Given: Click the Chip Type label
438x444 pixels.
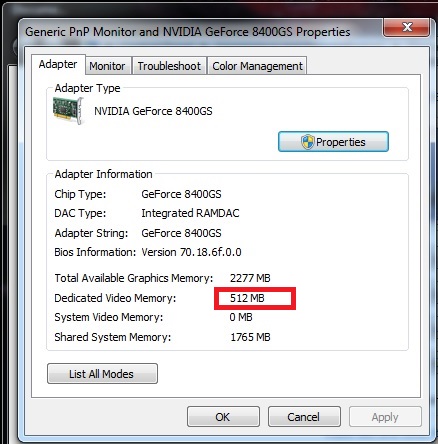Looking at the screenshot, I should click(x=80, y=194).
